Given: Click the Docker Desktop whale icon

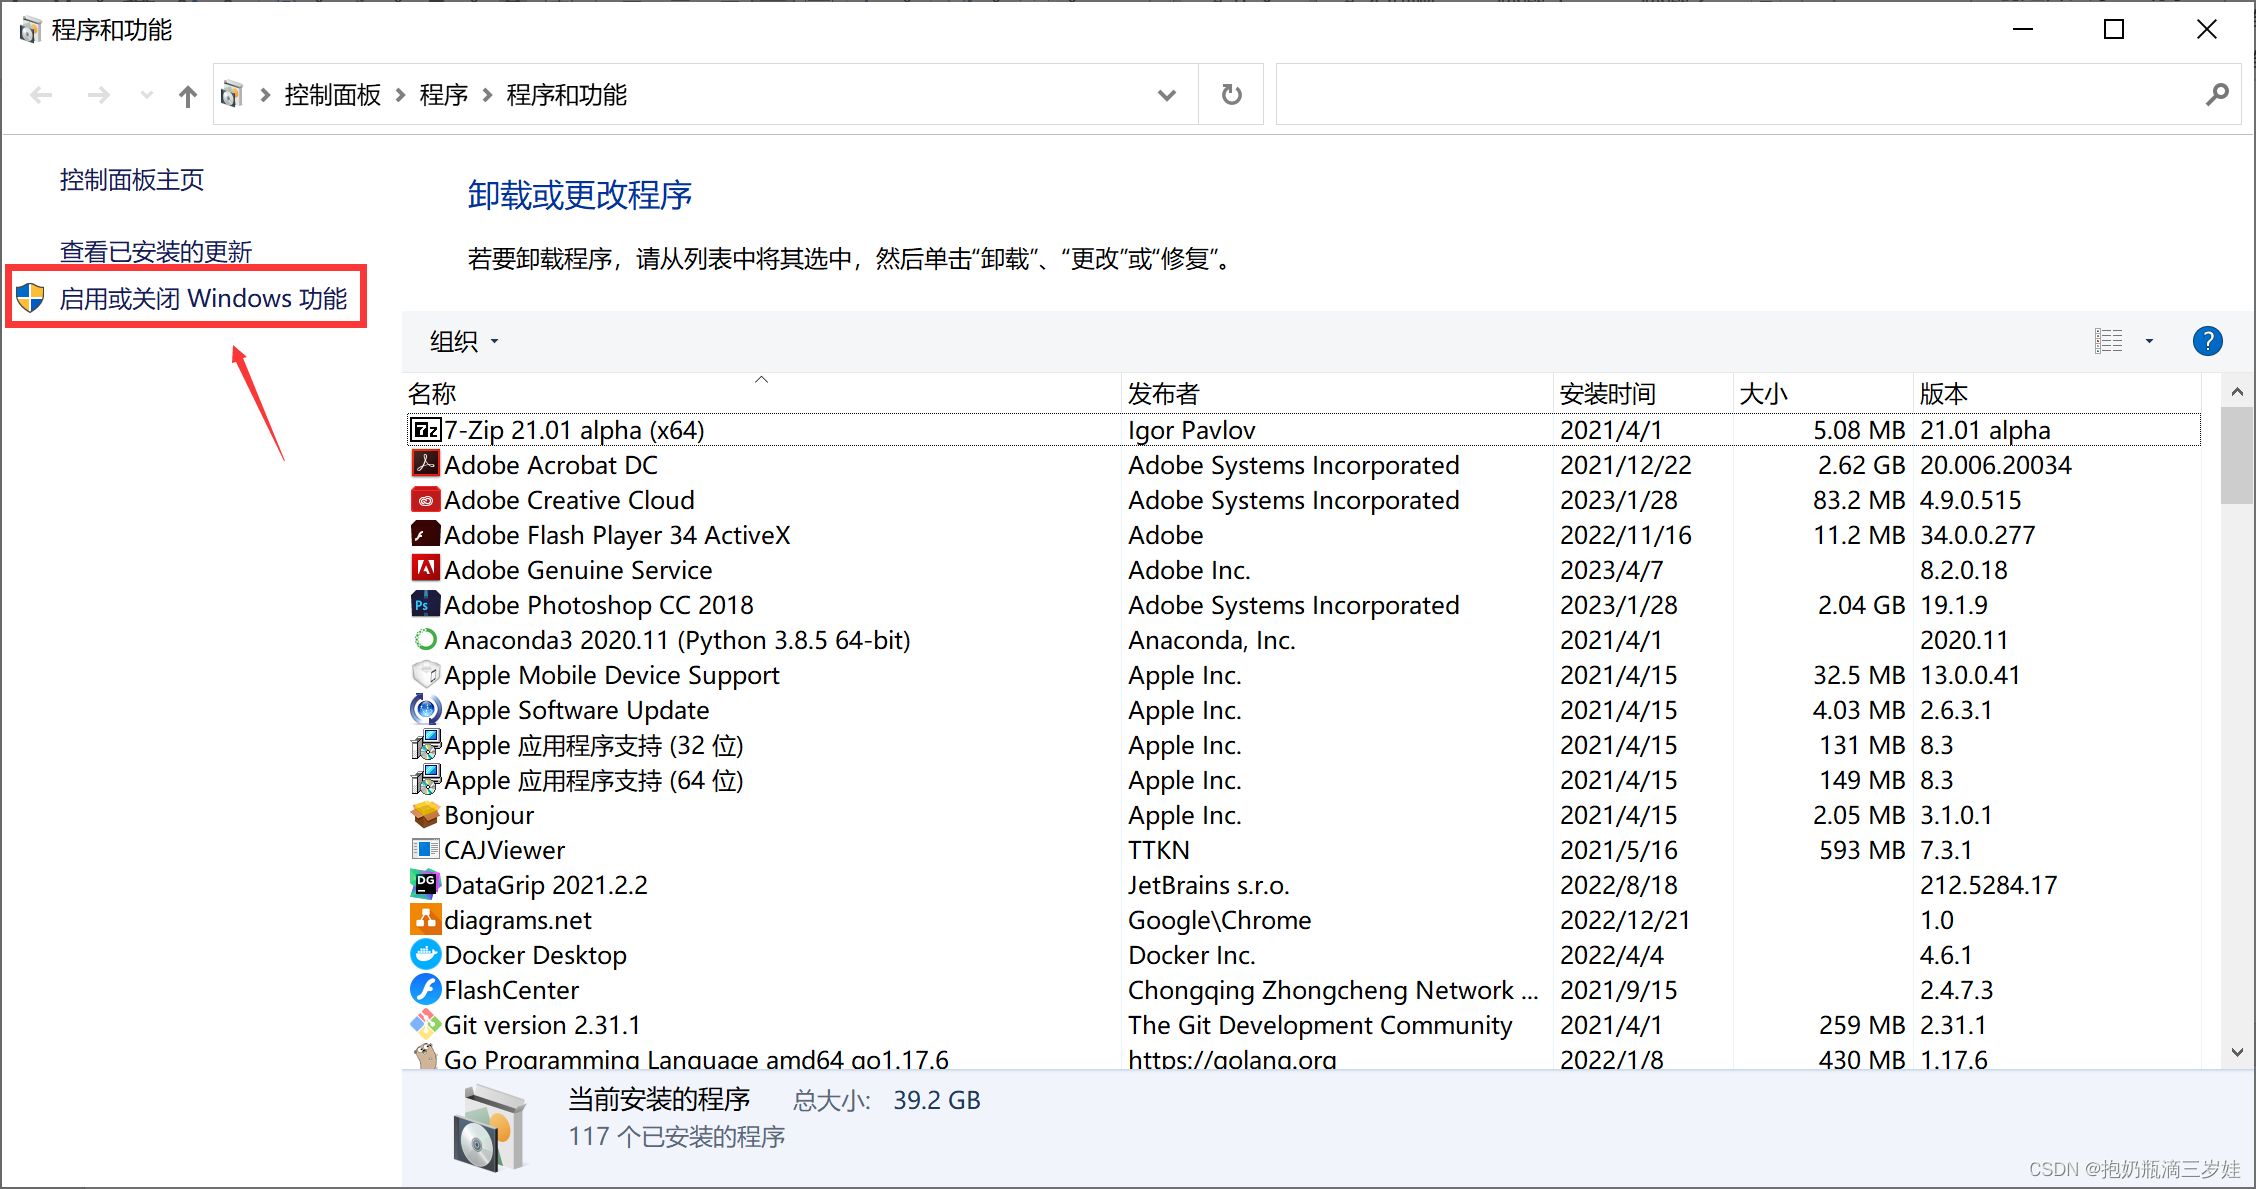Looking at the screenshot, I should 426,954.
